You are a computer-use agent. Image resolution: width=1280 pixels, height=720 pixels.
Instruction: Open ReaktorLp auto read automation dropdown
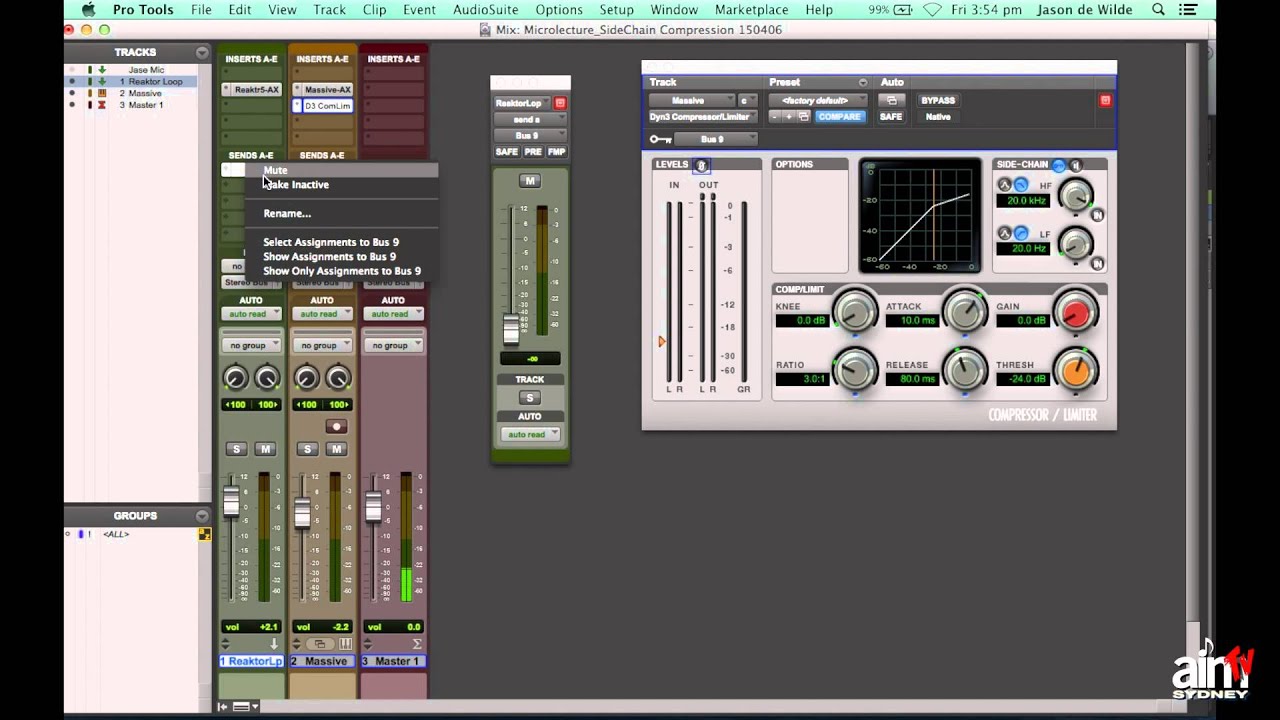(x=251, y=314)
